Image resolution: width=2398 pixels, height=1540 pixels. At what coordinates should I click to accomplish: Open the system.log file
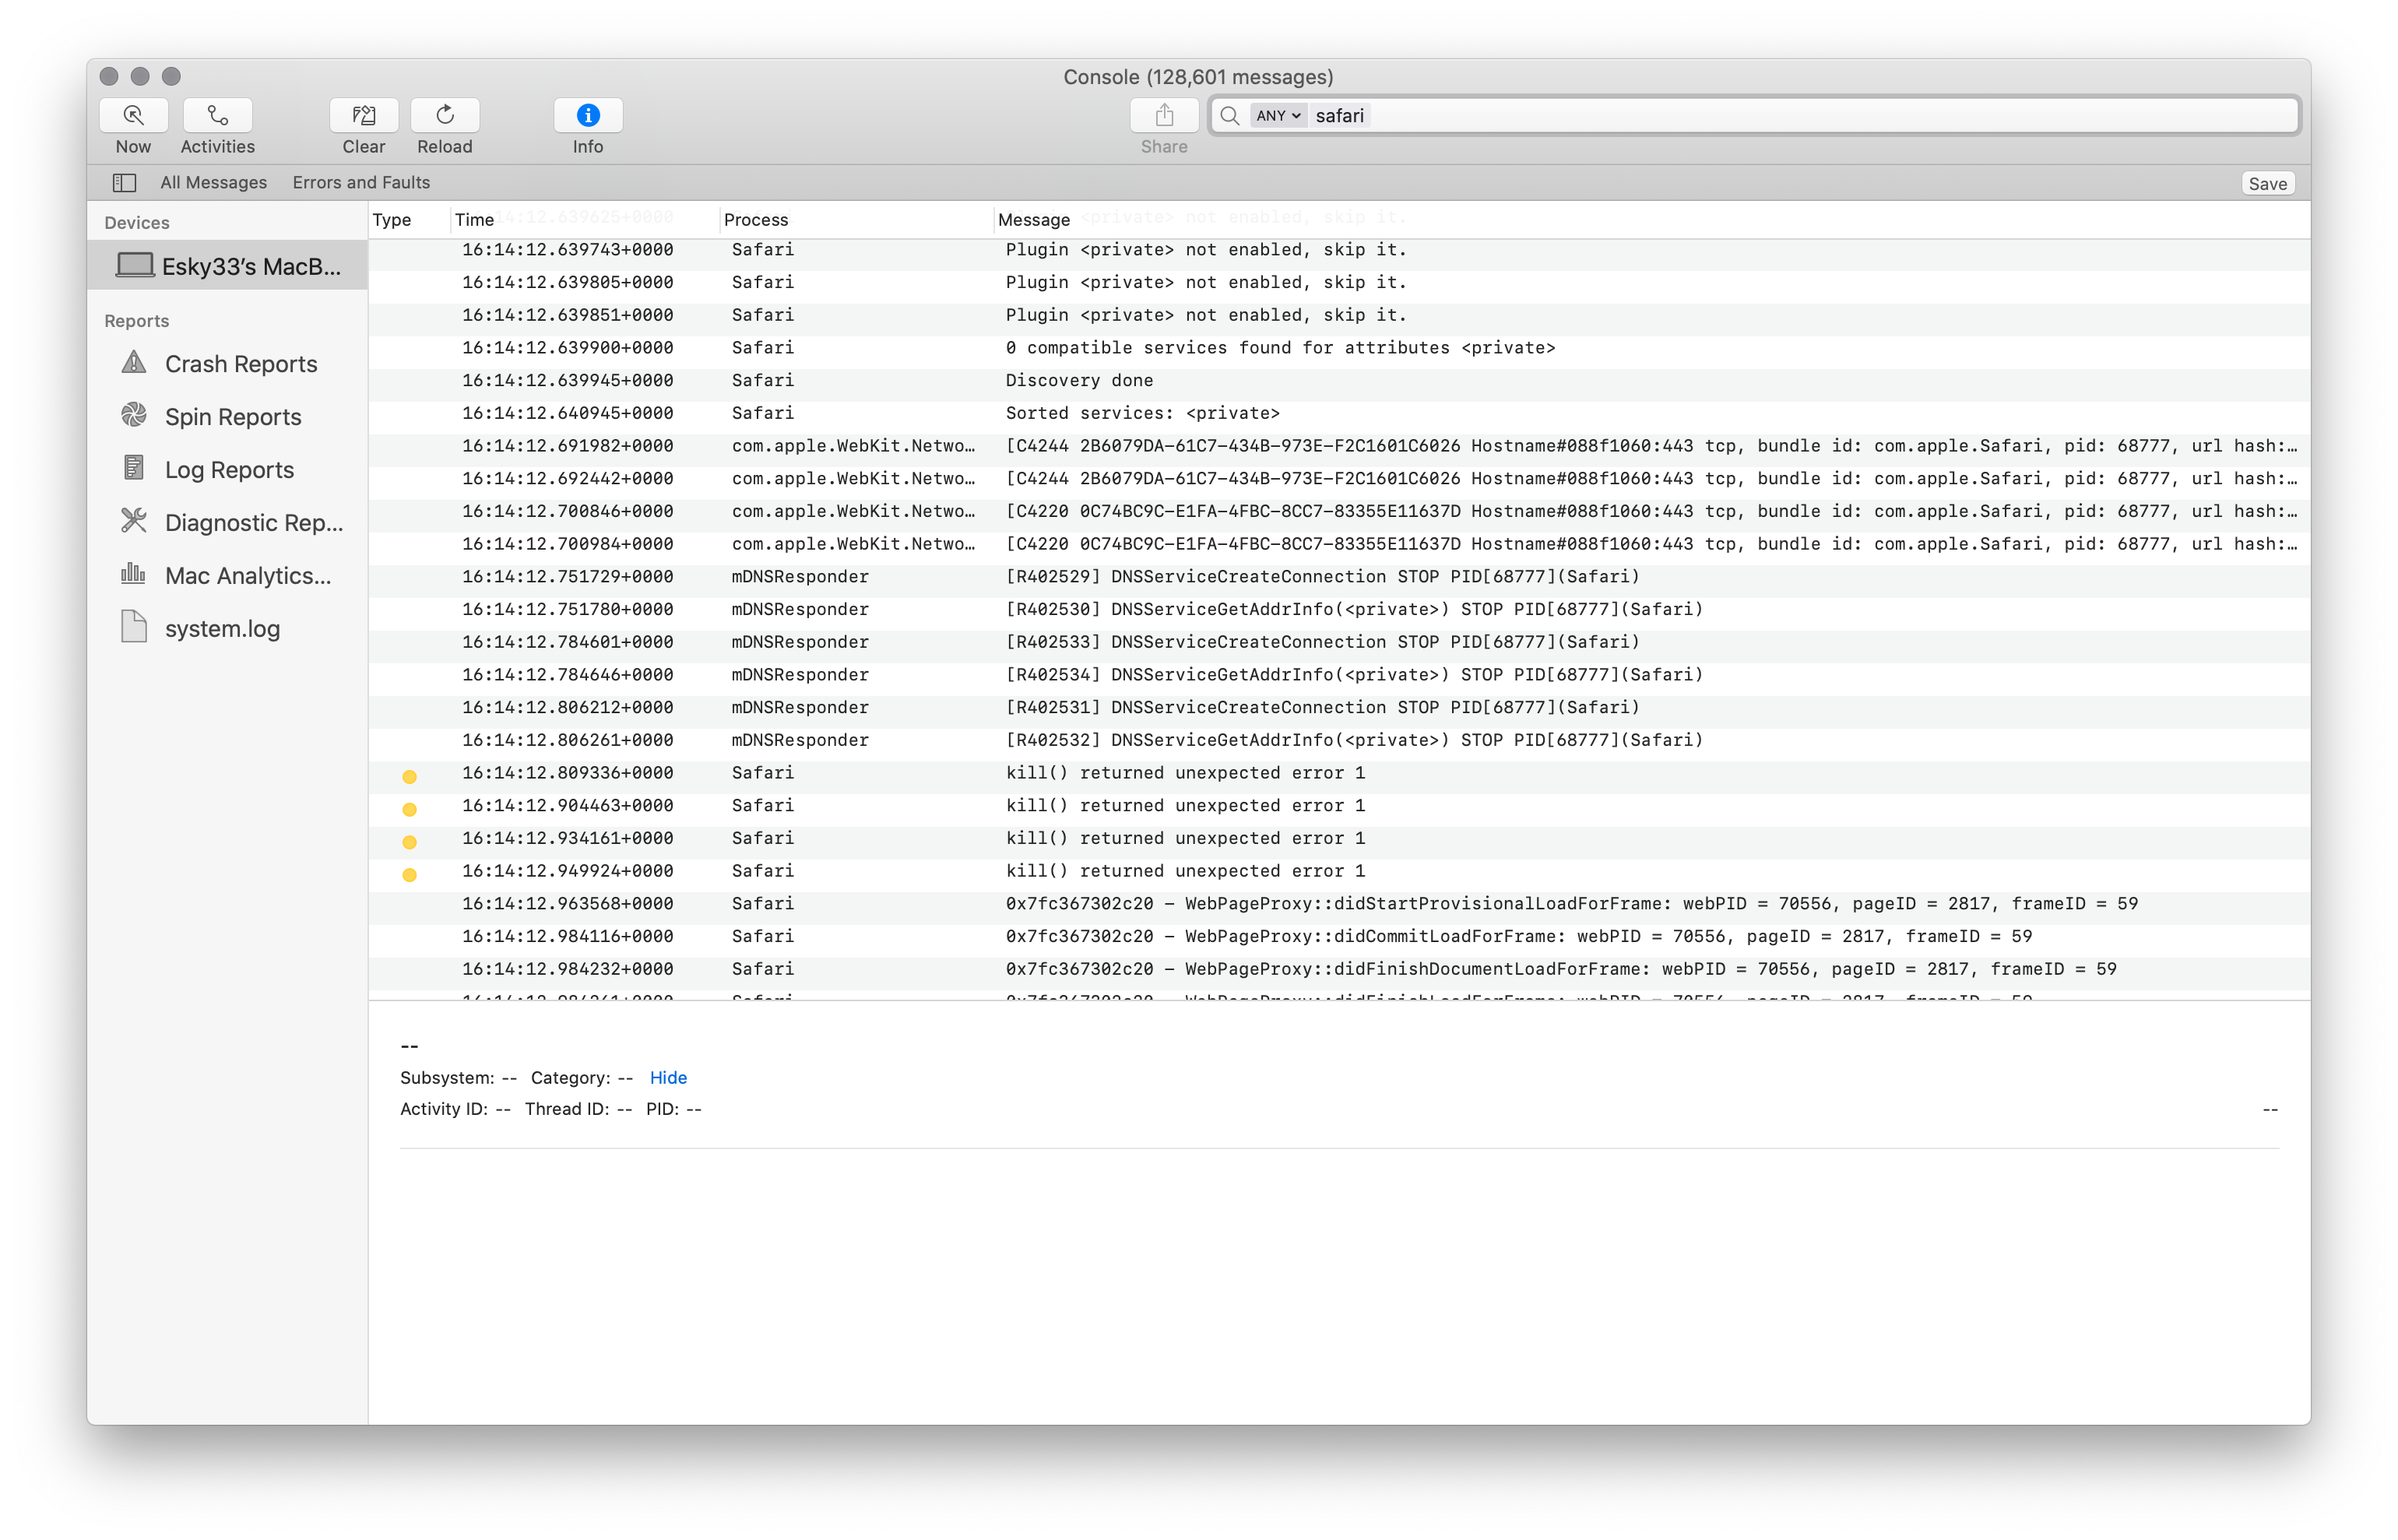tap(222, 628)
